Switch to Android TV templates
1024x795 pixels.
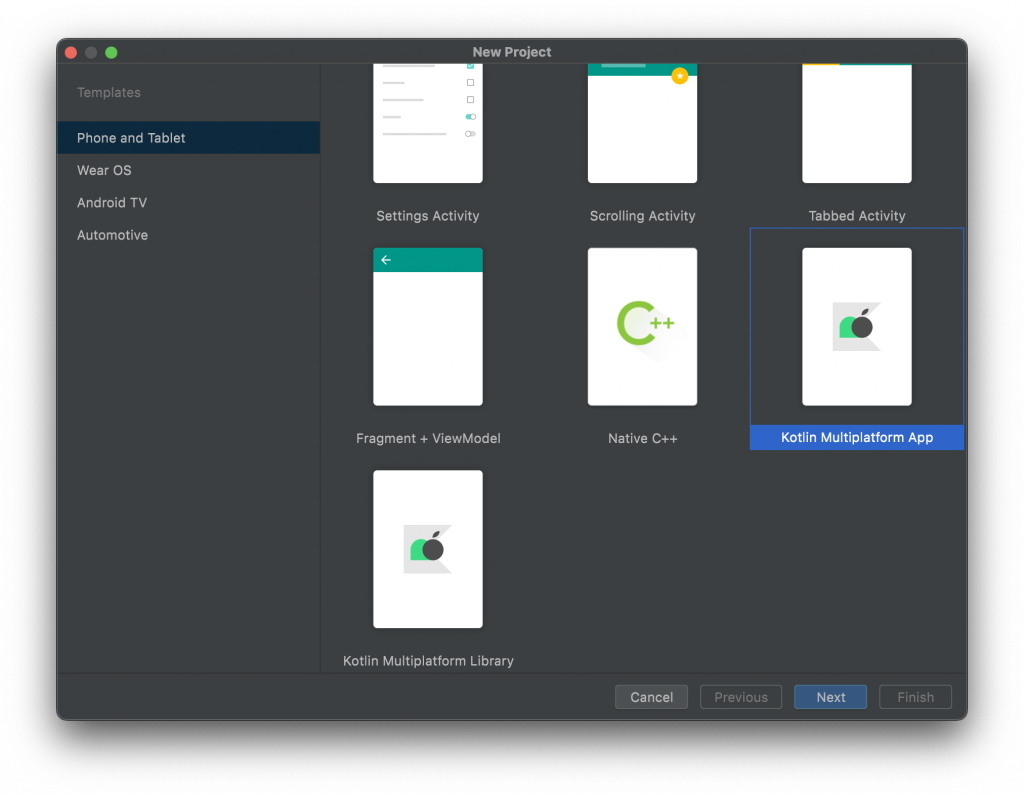click(188, 203)
